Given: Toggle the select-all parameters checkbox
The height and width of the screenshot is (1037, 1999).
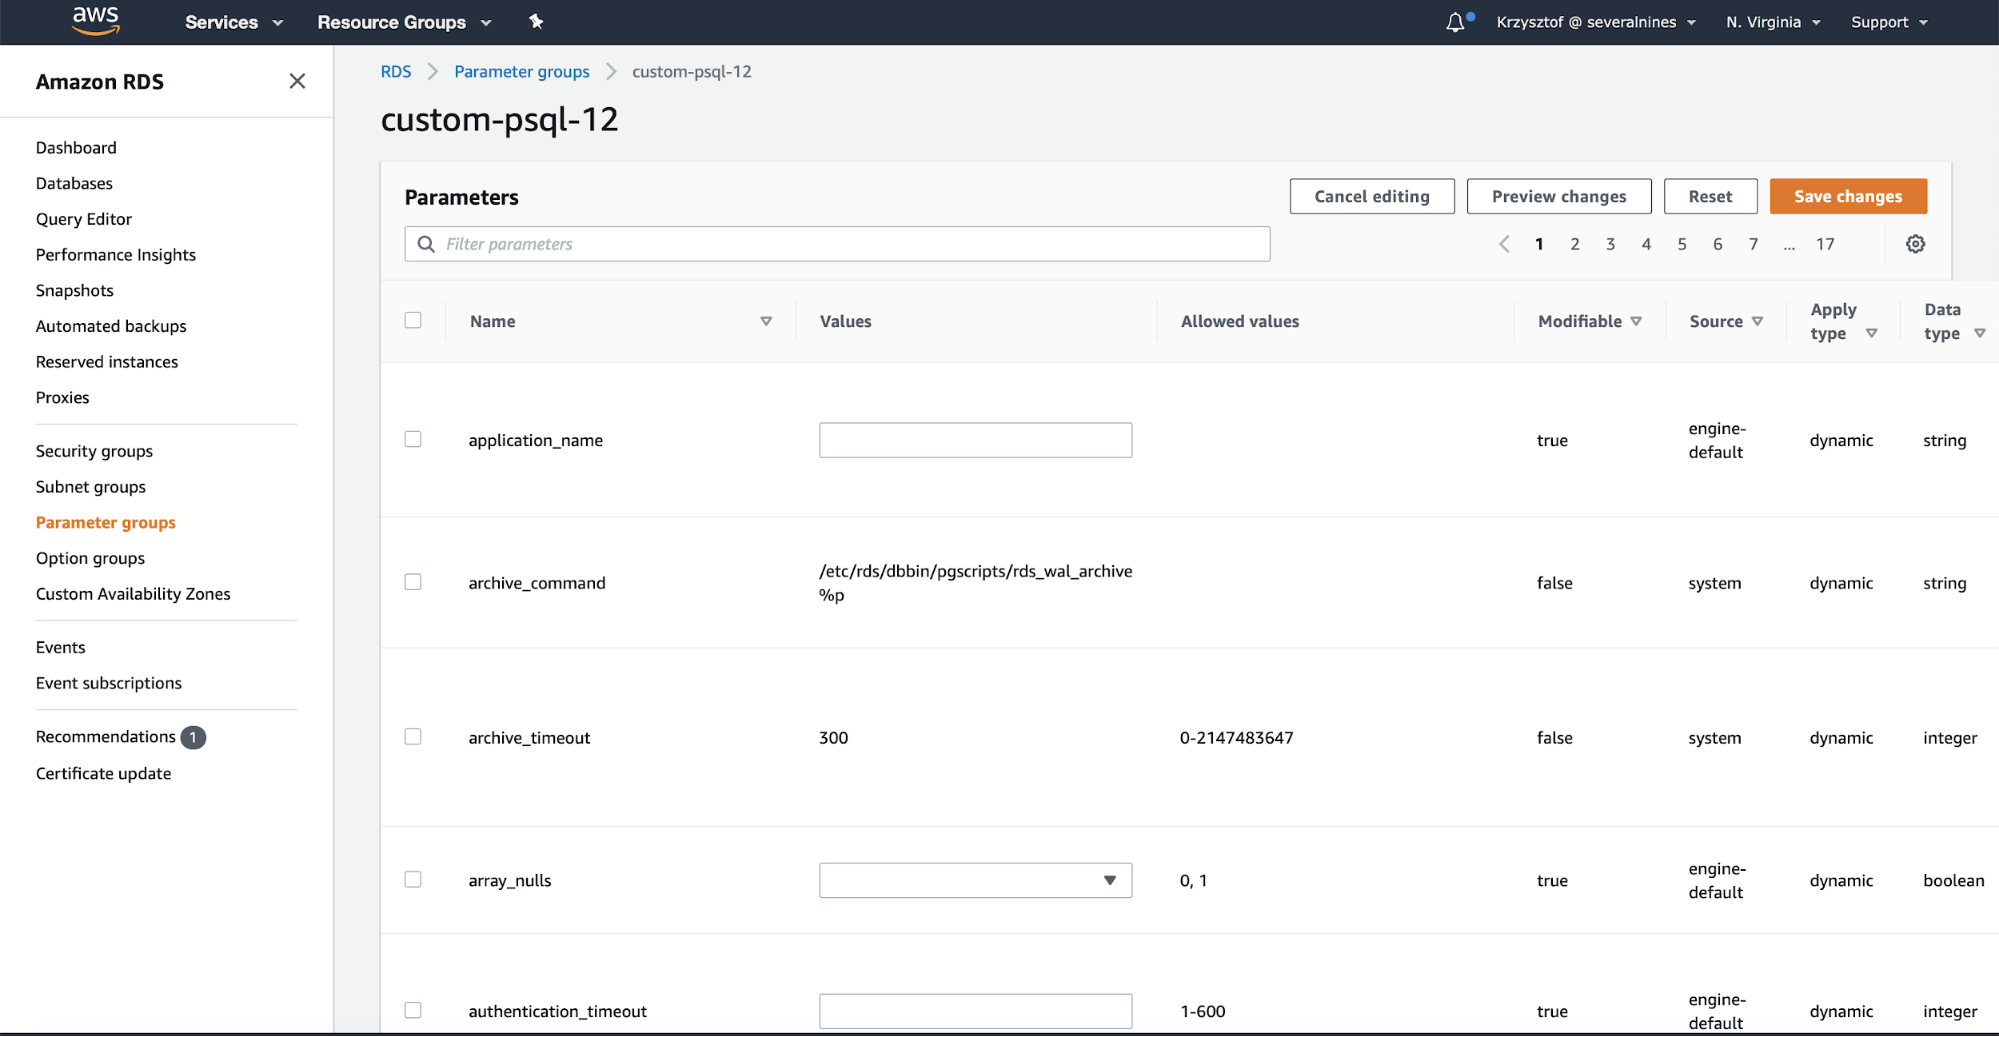Looking at the screenshot, I should click(x=413, y=320).
